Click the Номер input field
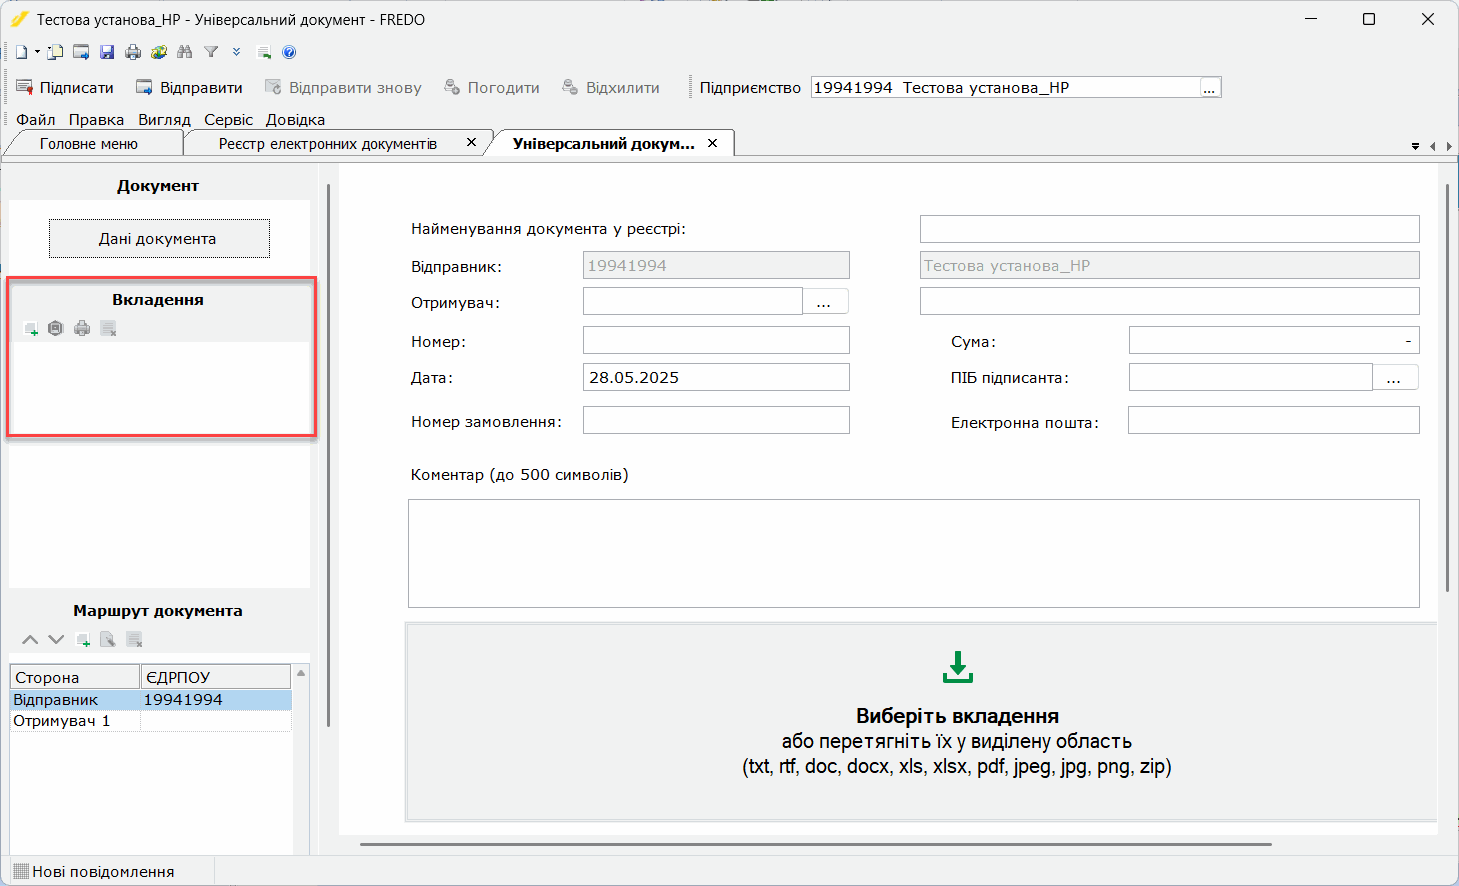1459x886 pixels. (x=716, y=340)
